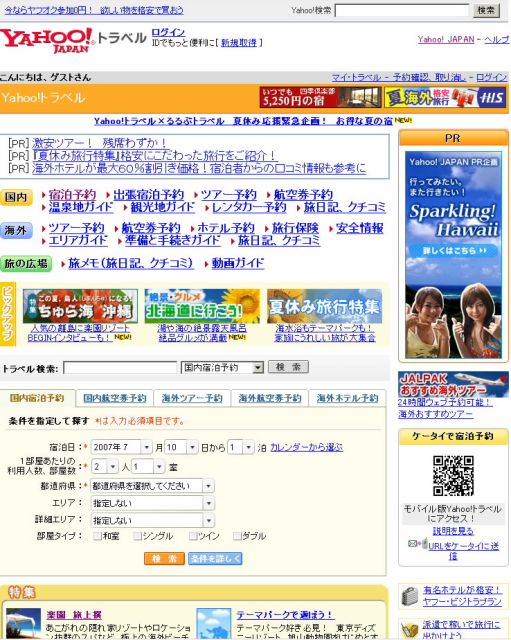Open the 北海道に行こう! banner

pyautogui.click(x=202, y=306)
